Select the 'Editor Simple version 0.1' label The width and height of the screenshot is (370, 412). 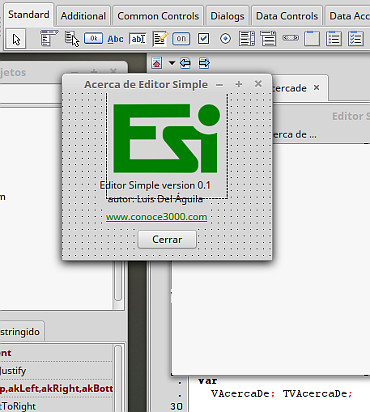[155, 185]
